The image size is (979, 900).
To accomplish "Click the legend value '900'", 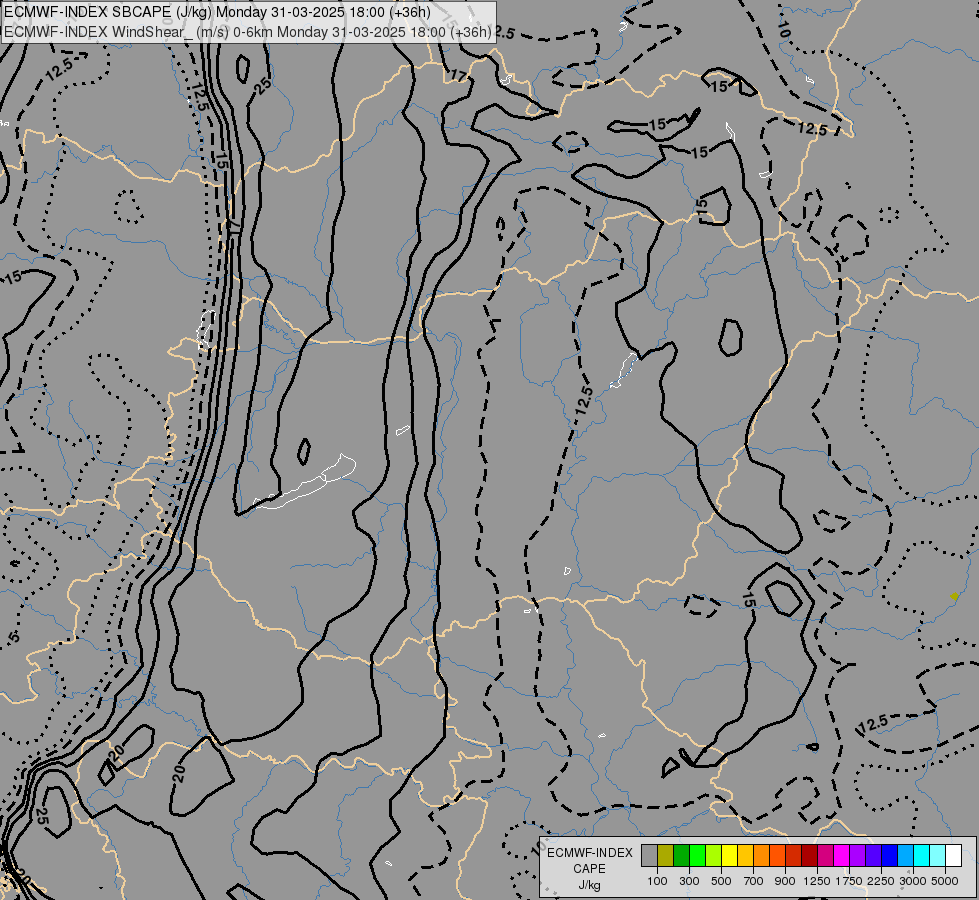I will click(x=785, y=881).
